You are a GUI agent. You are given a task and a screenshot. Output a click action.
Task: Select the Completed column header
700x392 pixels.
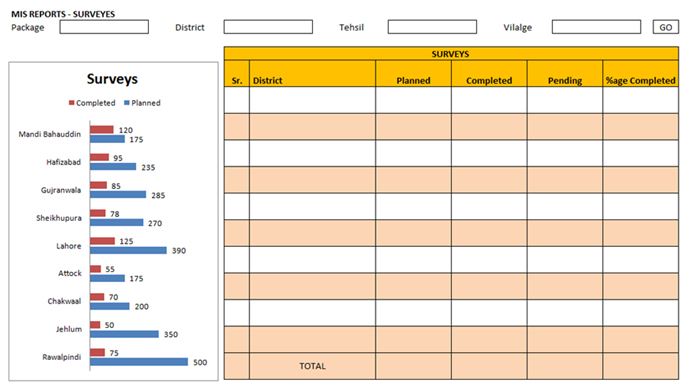pos(489,74)
